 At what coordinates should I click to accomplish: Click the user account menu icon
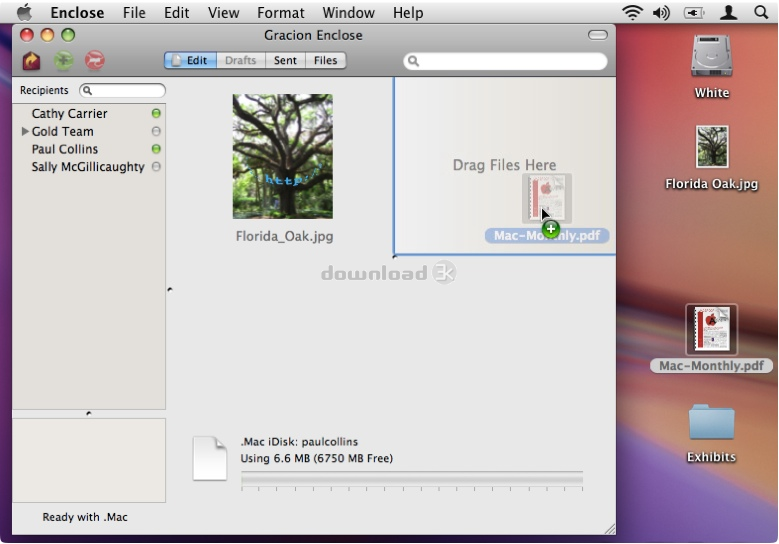(728, 12)
